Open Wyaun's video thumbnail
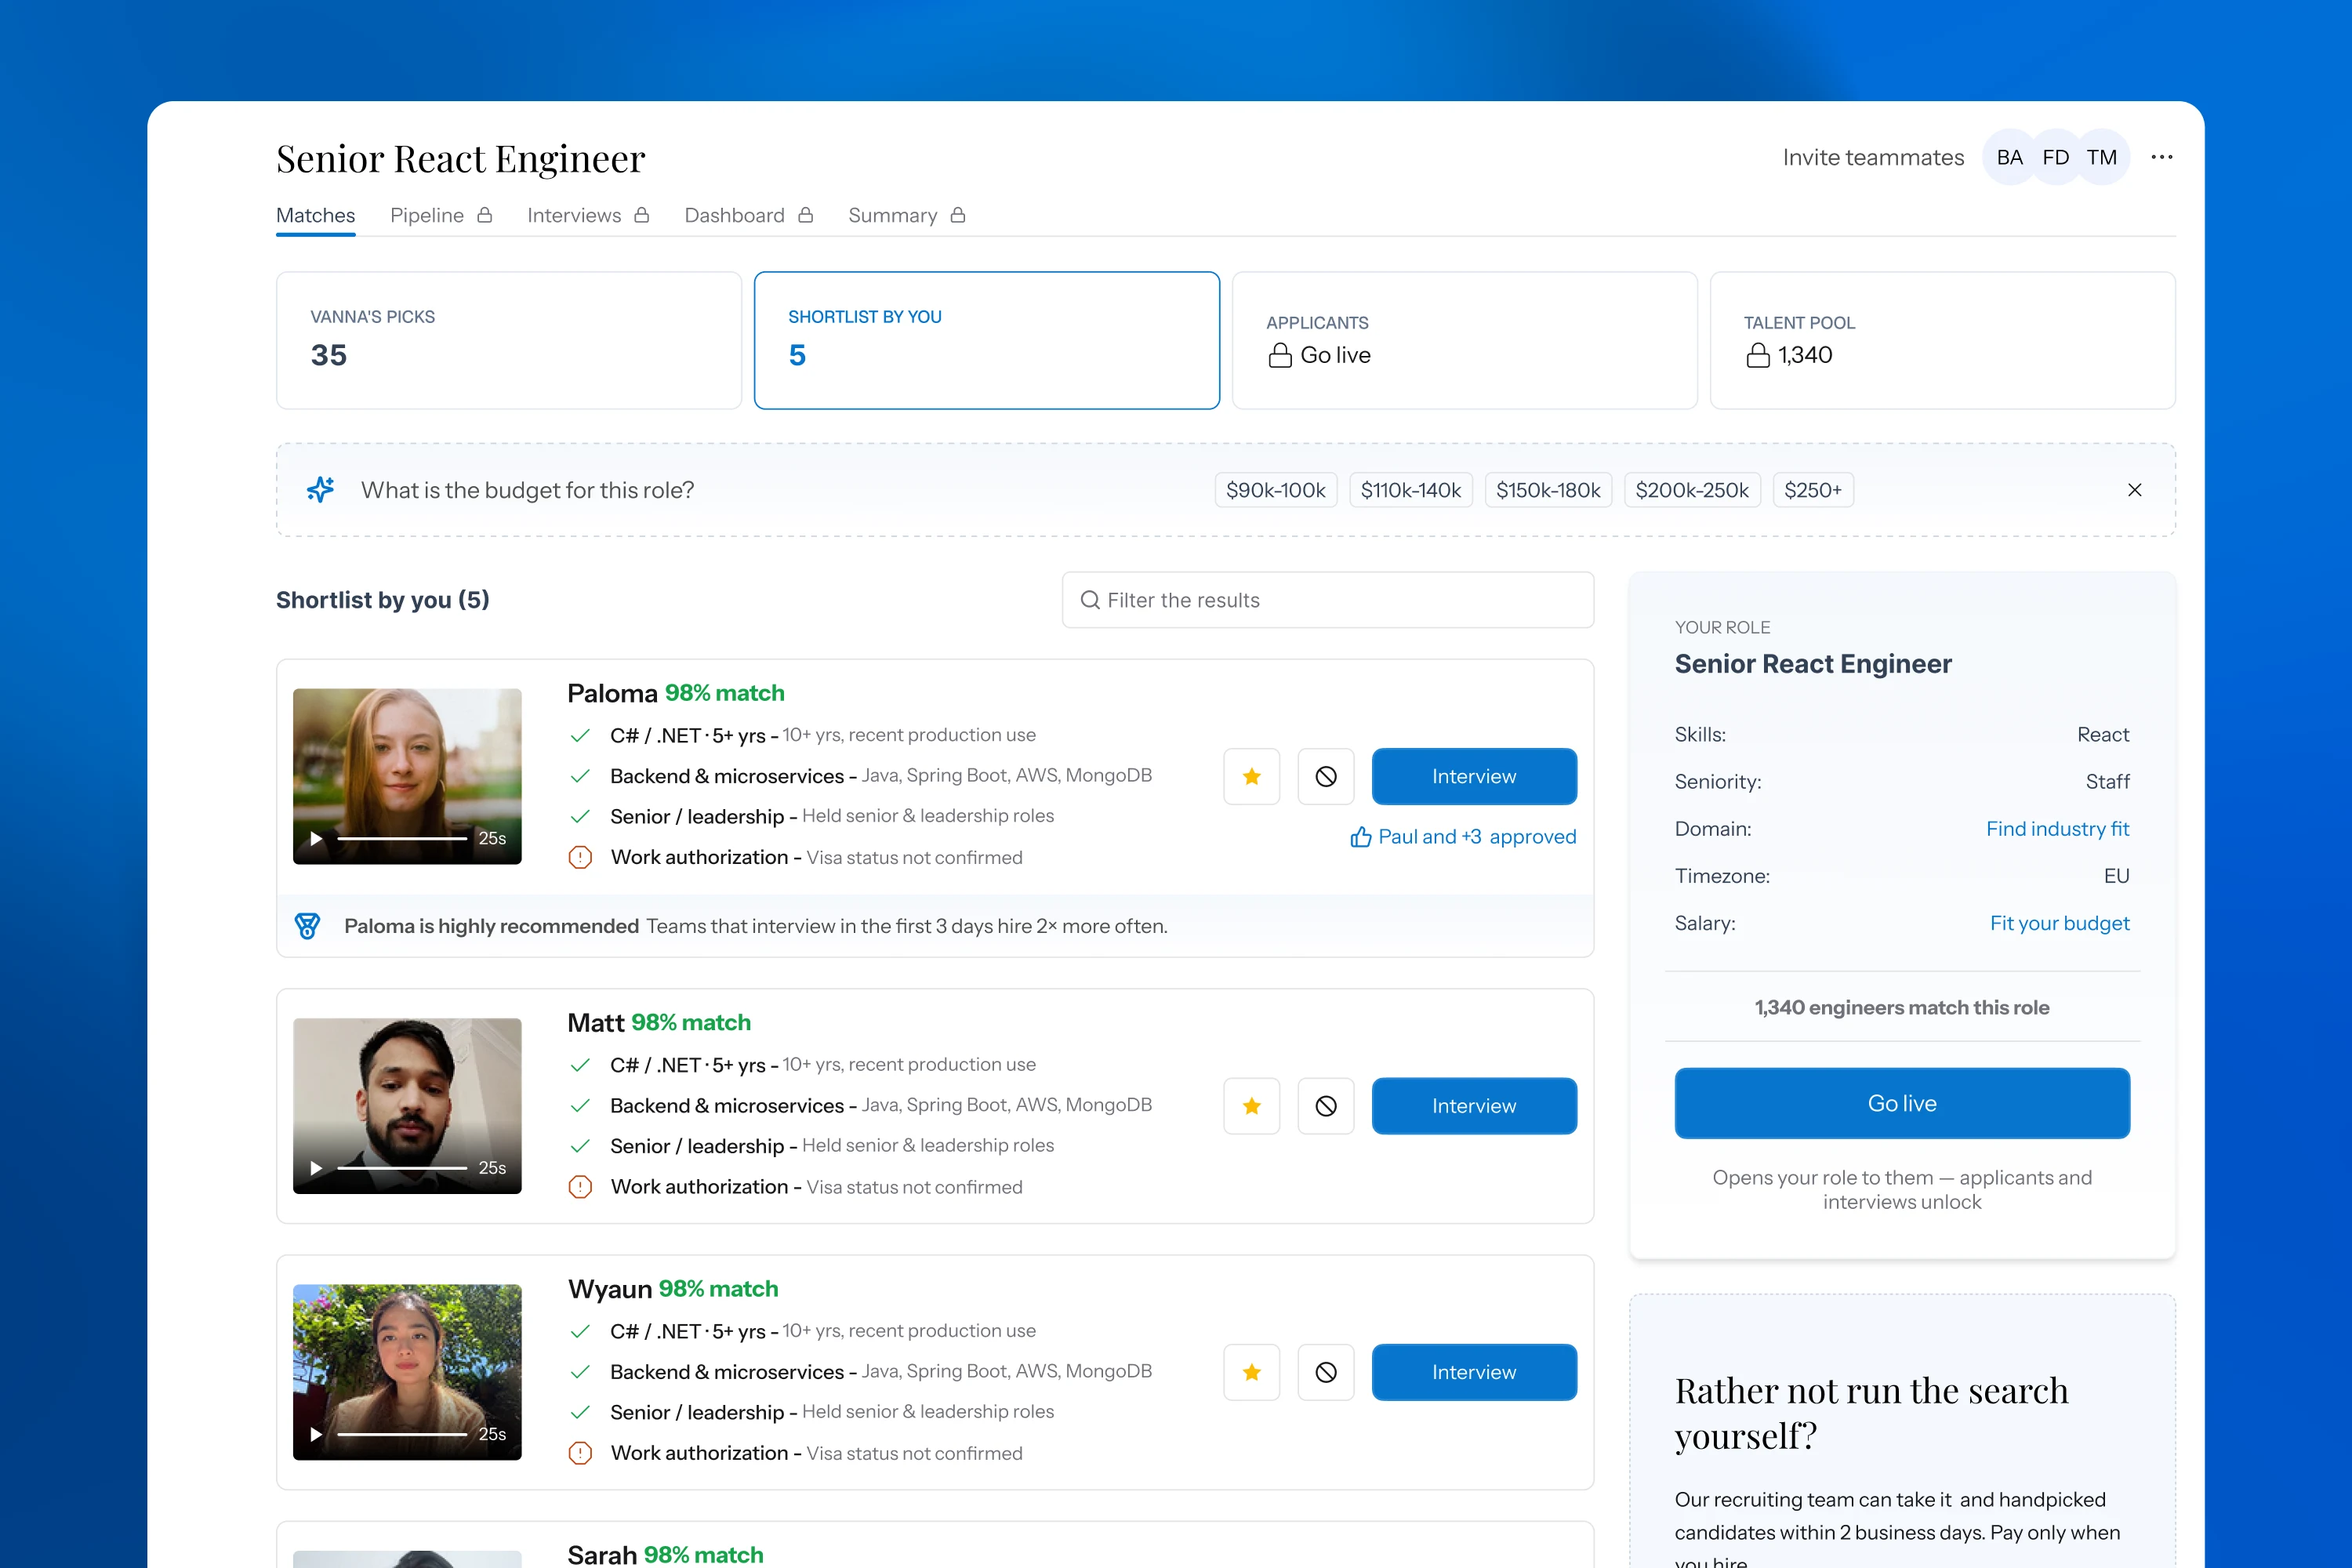Image resolution: width=2352 pixels, height=1568 pixels. click(407, 1372)
